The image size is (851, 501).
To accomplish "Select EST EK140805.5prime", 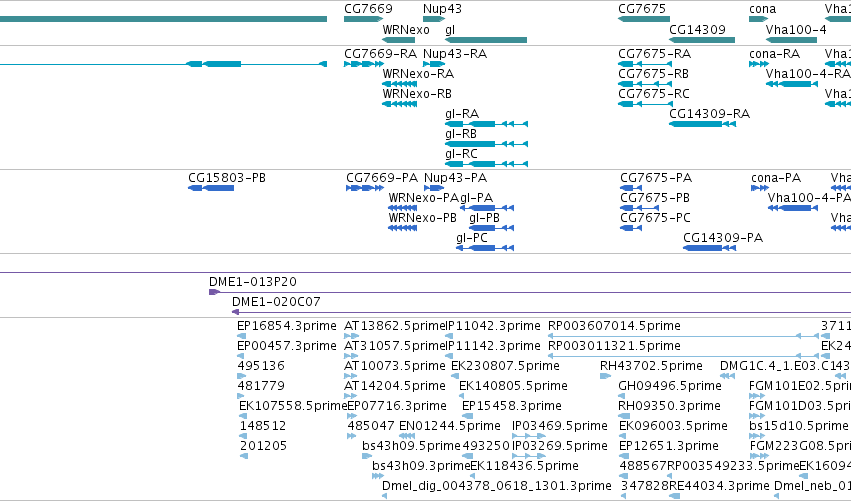I will click(x=461, y=396).
